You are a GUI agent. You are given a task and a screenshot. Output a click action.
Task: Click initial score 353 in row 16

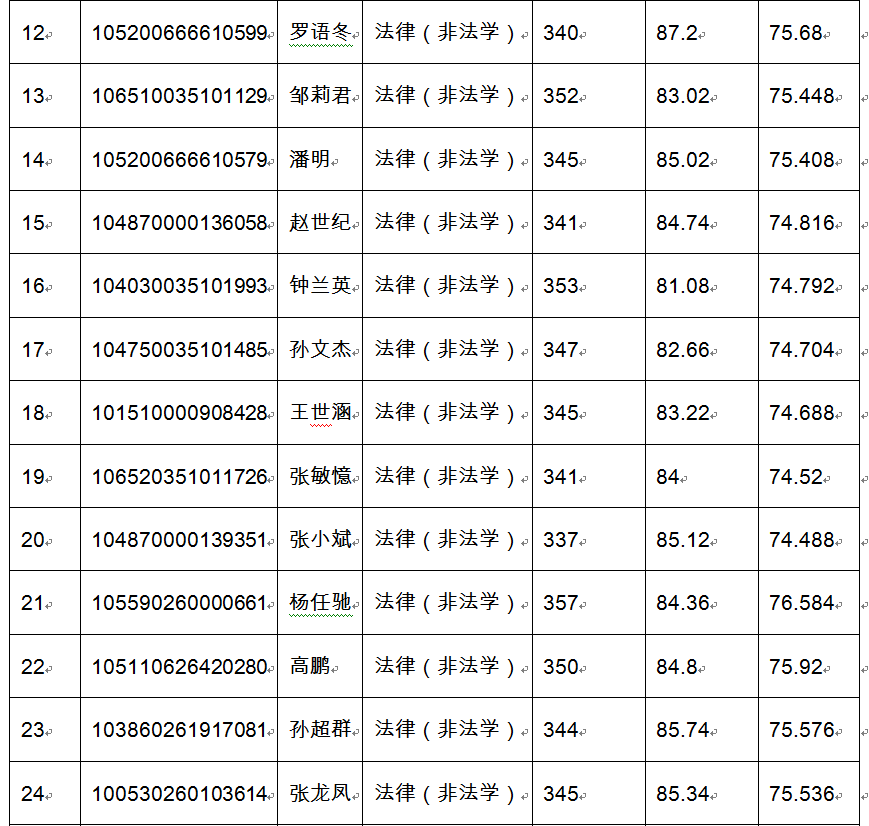tap(561, 286)
